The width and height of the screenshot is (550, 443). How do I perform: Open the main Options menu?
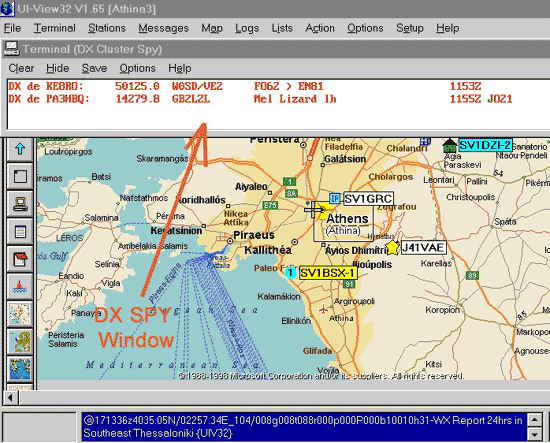(x=365, y=28)
